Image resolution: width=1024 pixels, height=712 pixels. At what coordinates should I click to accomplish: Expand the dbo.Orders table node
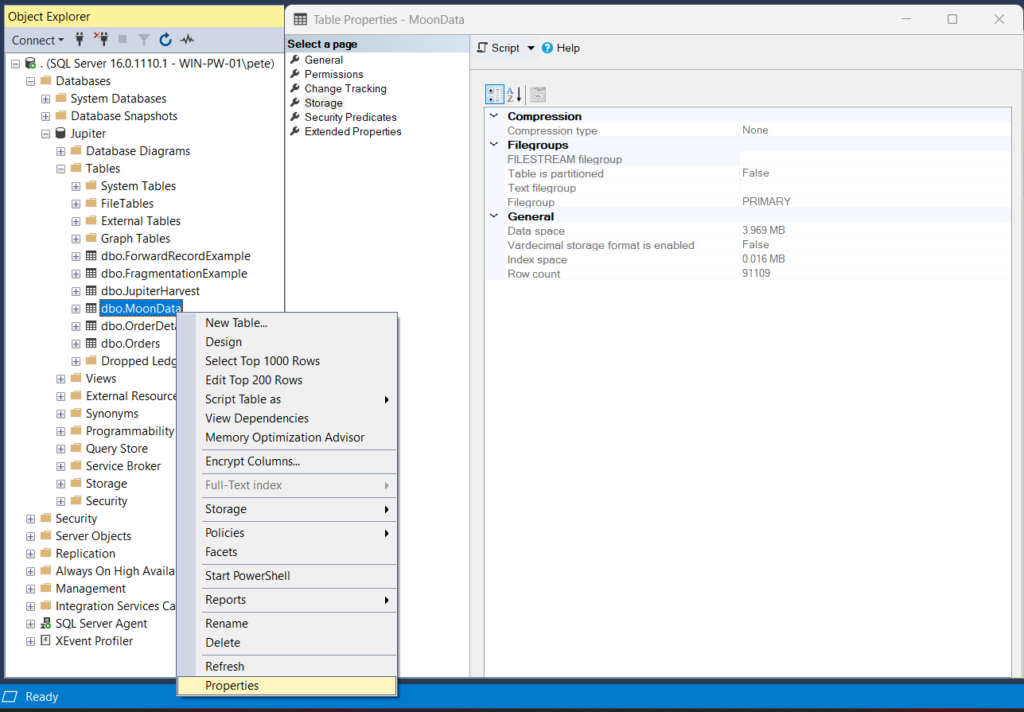(x=75, y=343)
